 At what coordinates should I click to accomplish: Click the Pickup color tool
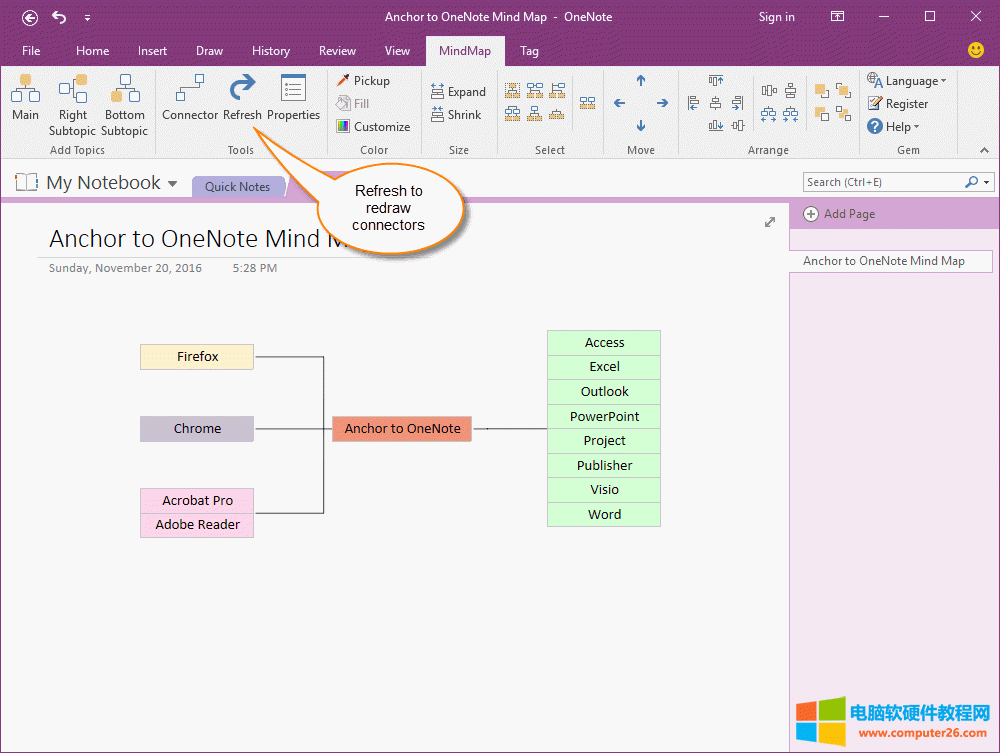pyautogui.click(x=363, y=80)
